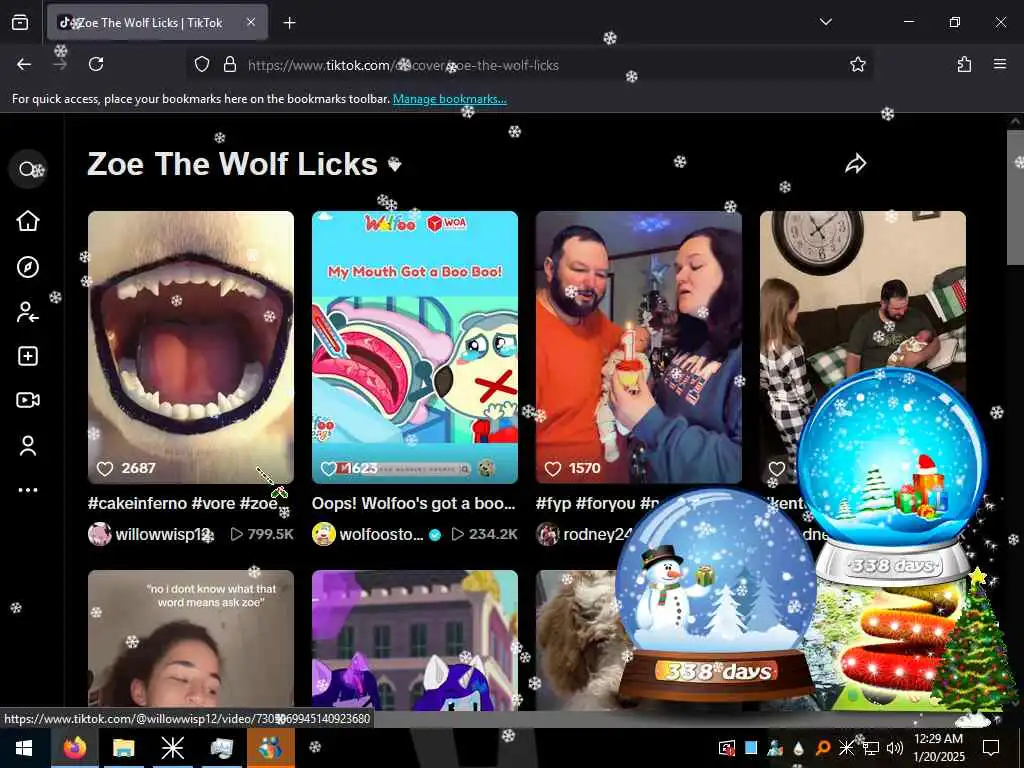Open the wolfoosto... verified profile name
The height and width of the screenshot is (768, 1024).
[x=381, y=534]
